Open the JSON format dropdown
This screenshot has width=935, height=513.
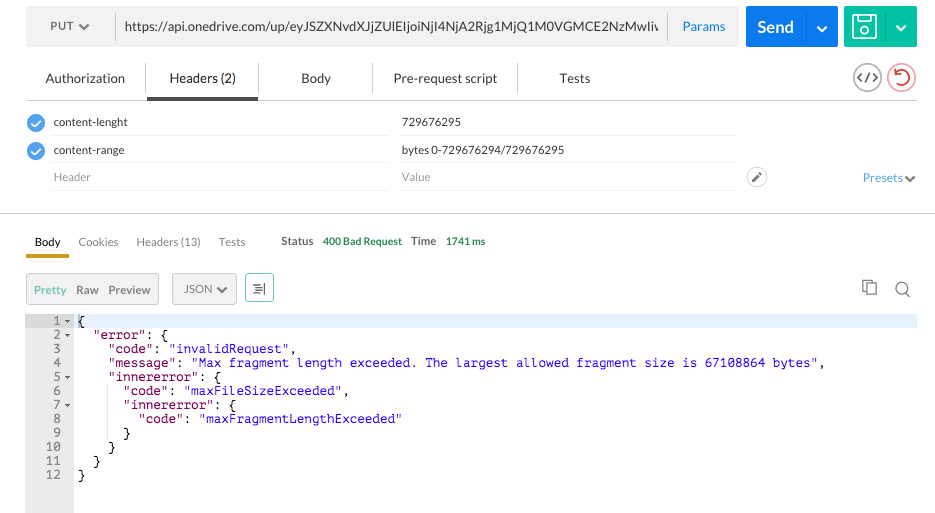coord(205,289)
